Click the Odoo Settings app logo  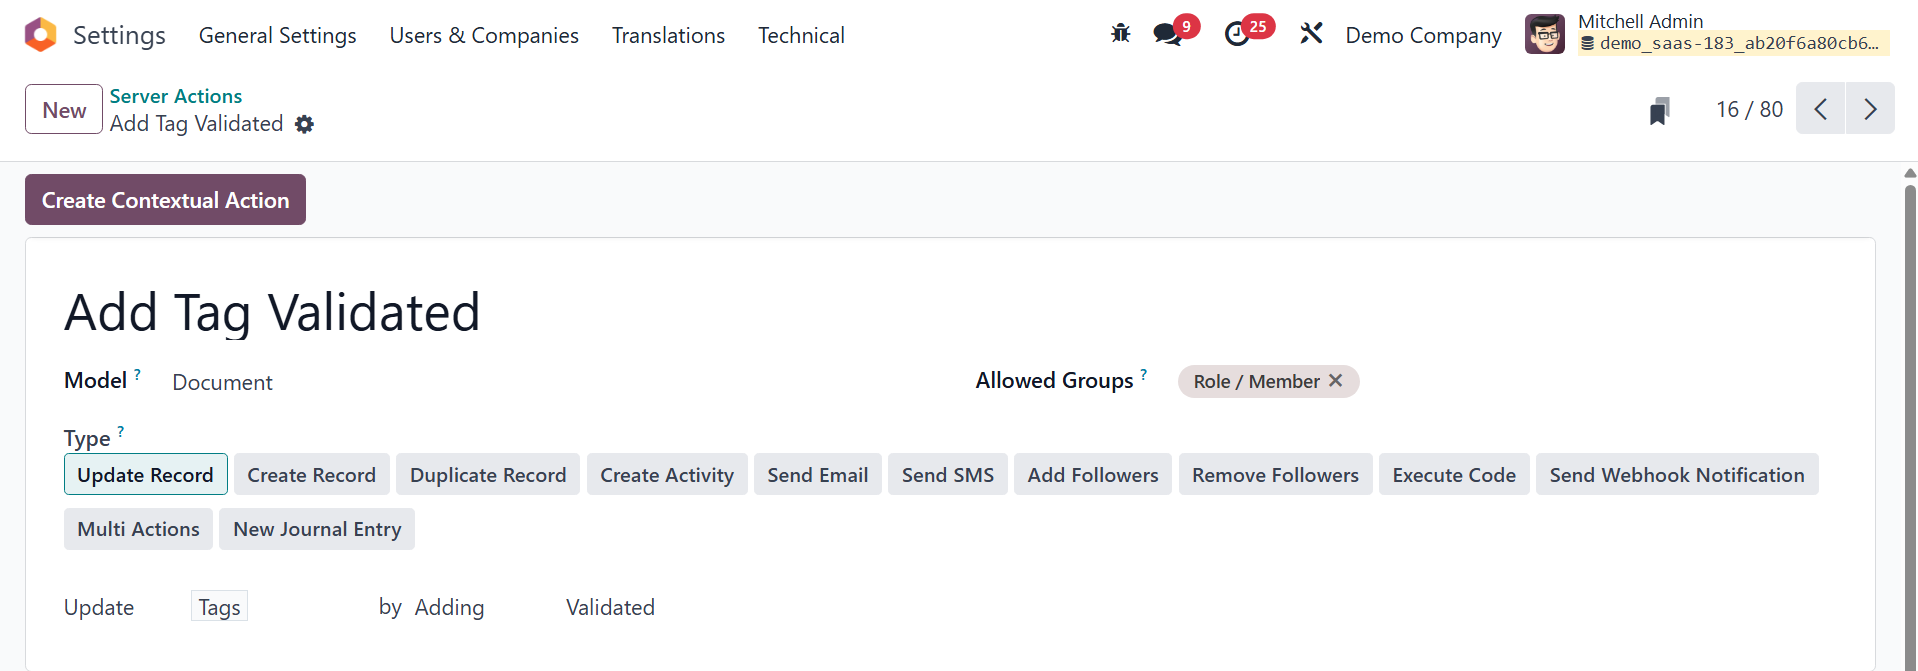[x=40, y=35]
